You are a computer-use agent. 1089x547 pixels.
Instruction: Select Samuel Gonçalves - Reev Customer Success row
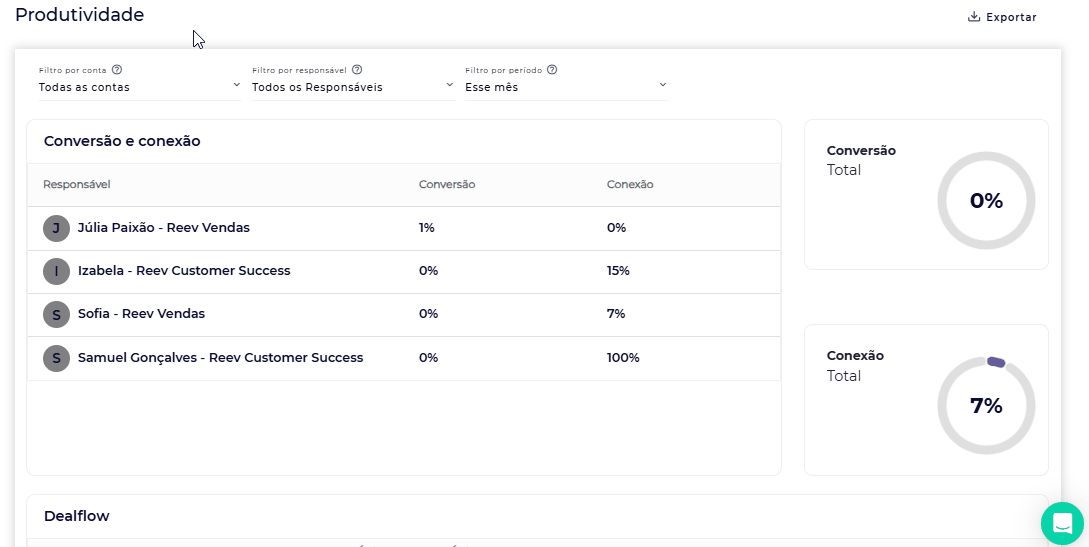(x=404, y=358)
